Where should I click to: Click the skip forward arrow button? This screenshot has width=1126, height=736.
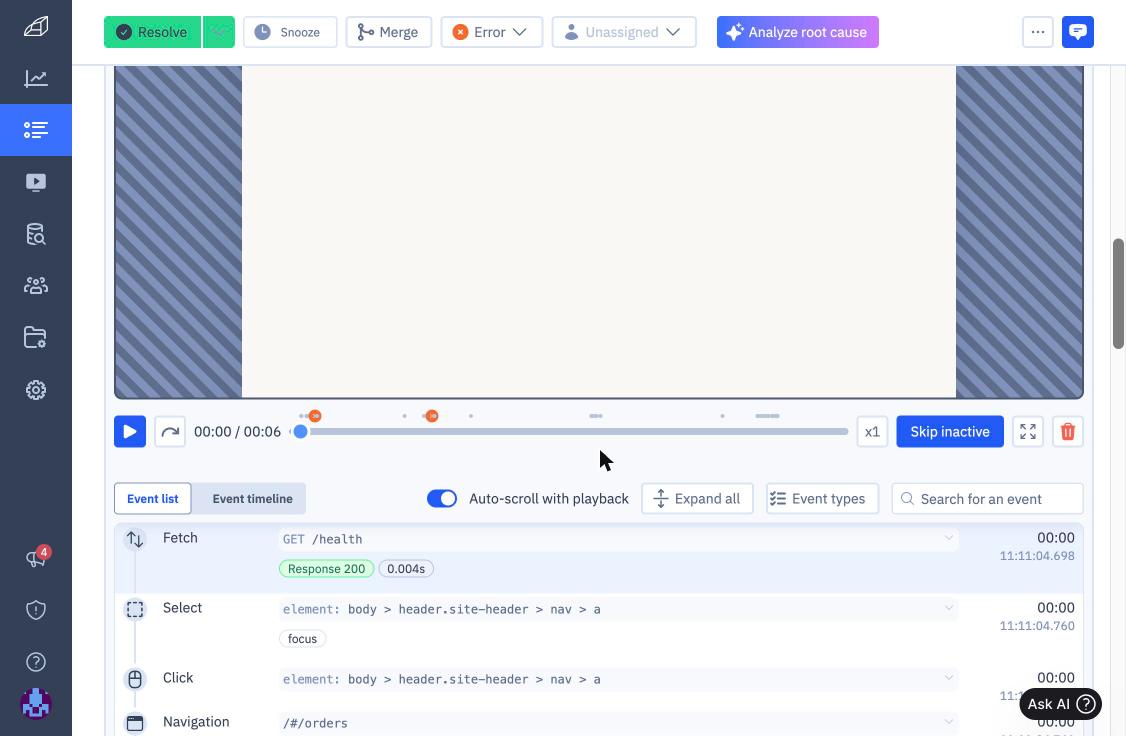pyautogui.click(x=170, y=432)
